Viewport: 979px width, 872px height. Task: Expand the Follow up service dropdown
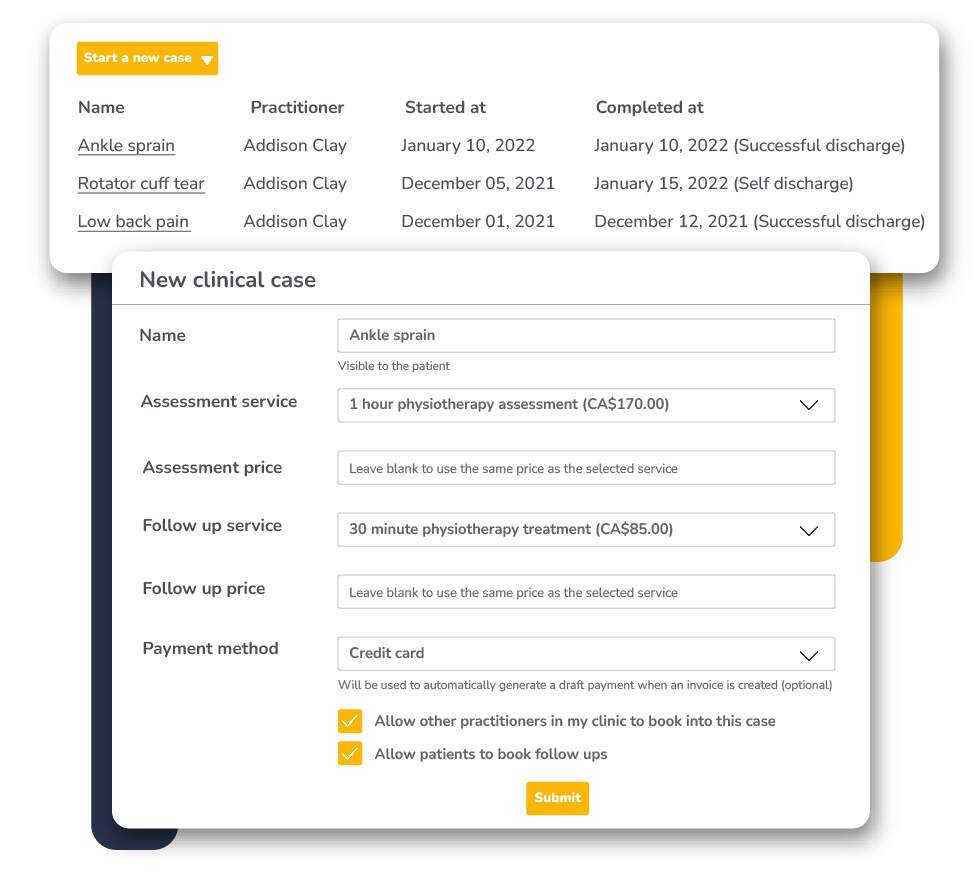point(585,530)
